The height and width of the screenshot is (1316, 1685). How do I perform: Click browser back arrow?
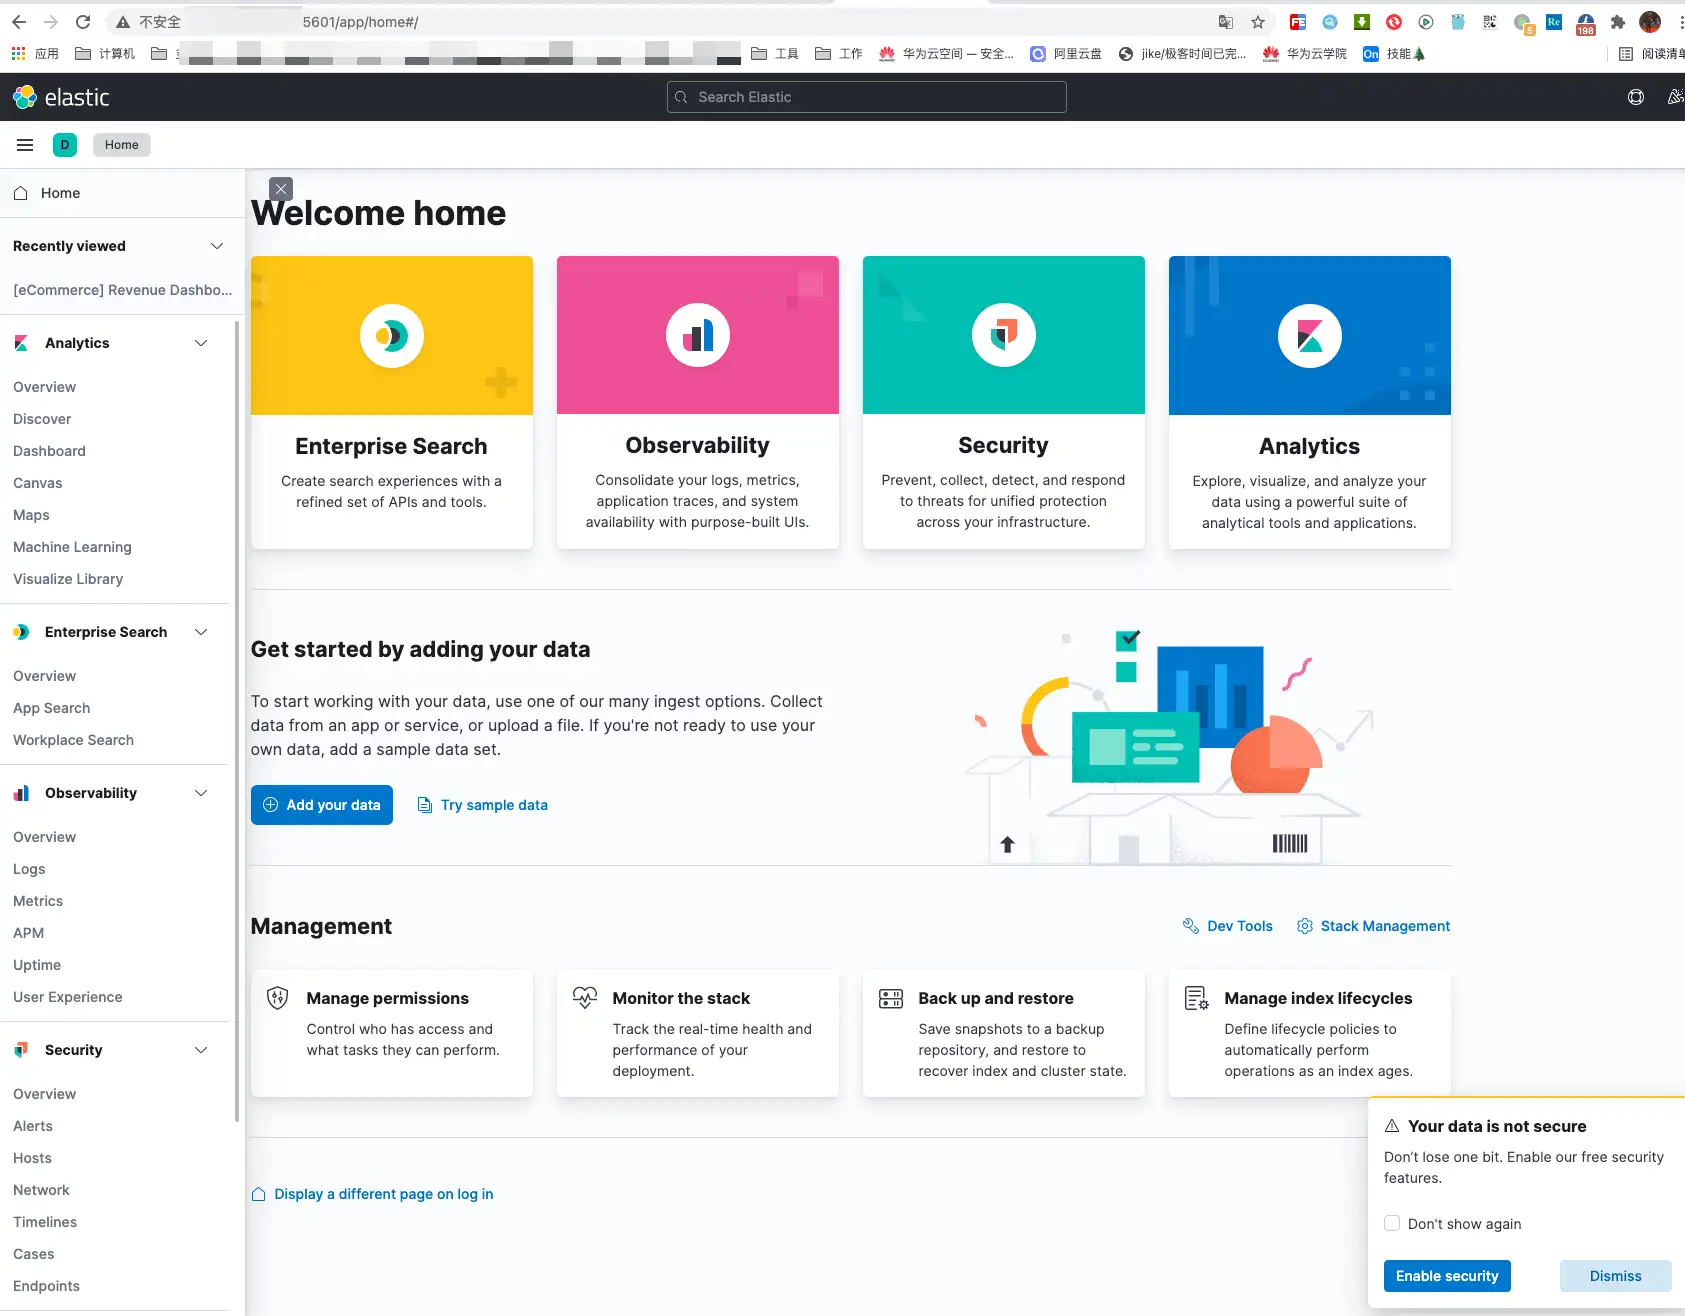(19, 22)
